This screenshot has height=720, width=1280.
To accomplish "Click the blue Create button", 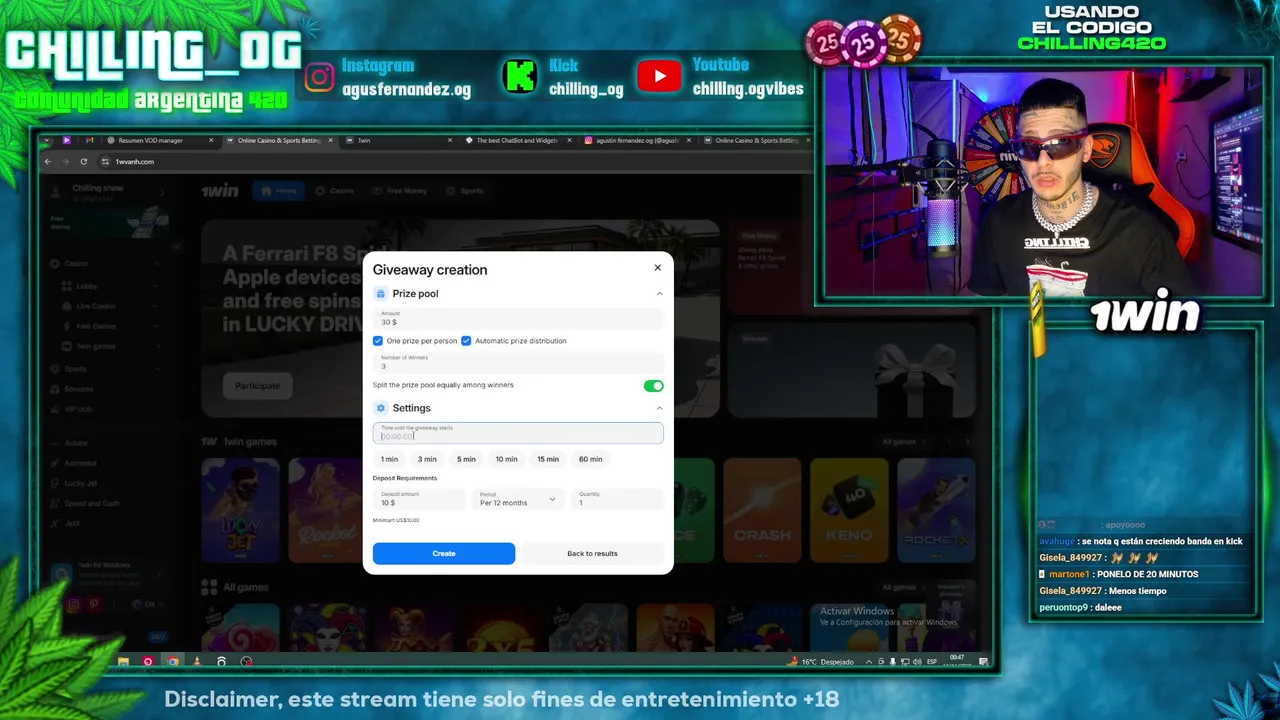I will pyautogui.click(x=444, y=553).
